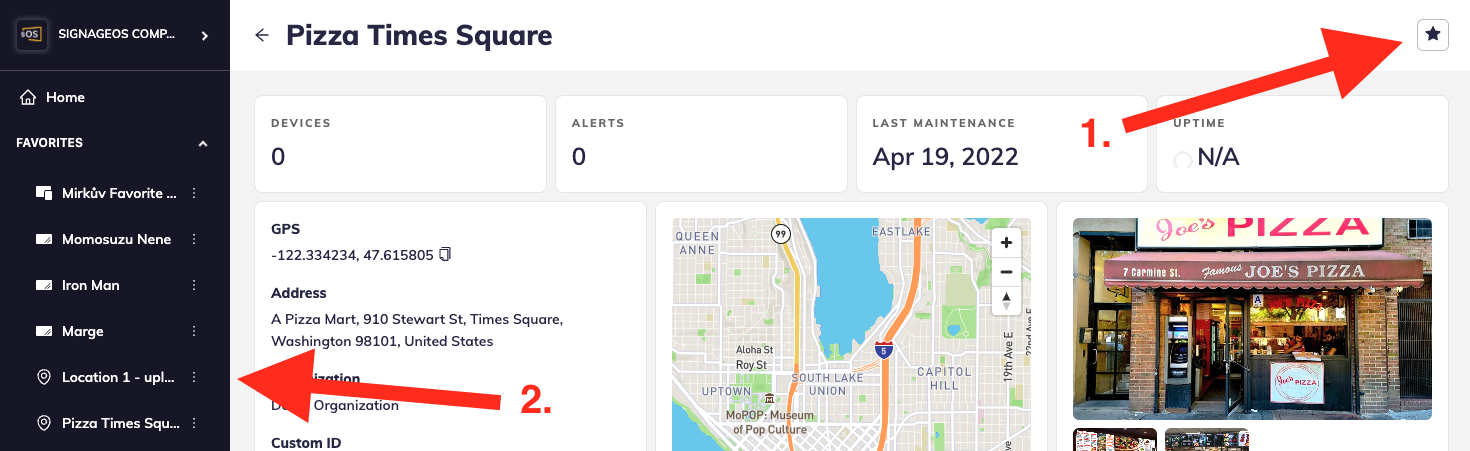This screenshot has height=451, width=1470.
Task: Open the options menu for Location 1
Action: [x=194, y=377]
